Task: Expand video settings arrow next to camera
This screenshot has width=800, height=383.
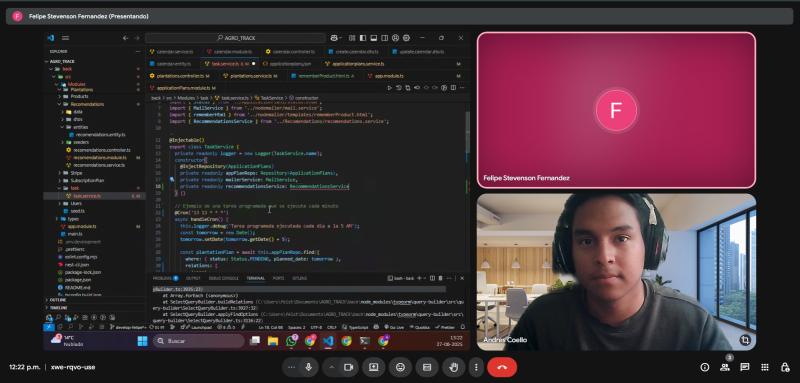Action: click(x=332, y=367)
